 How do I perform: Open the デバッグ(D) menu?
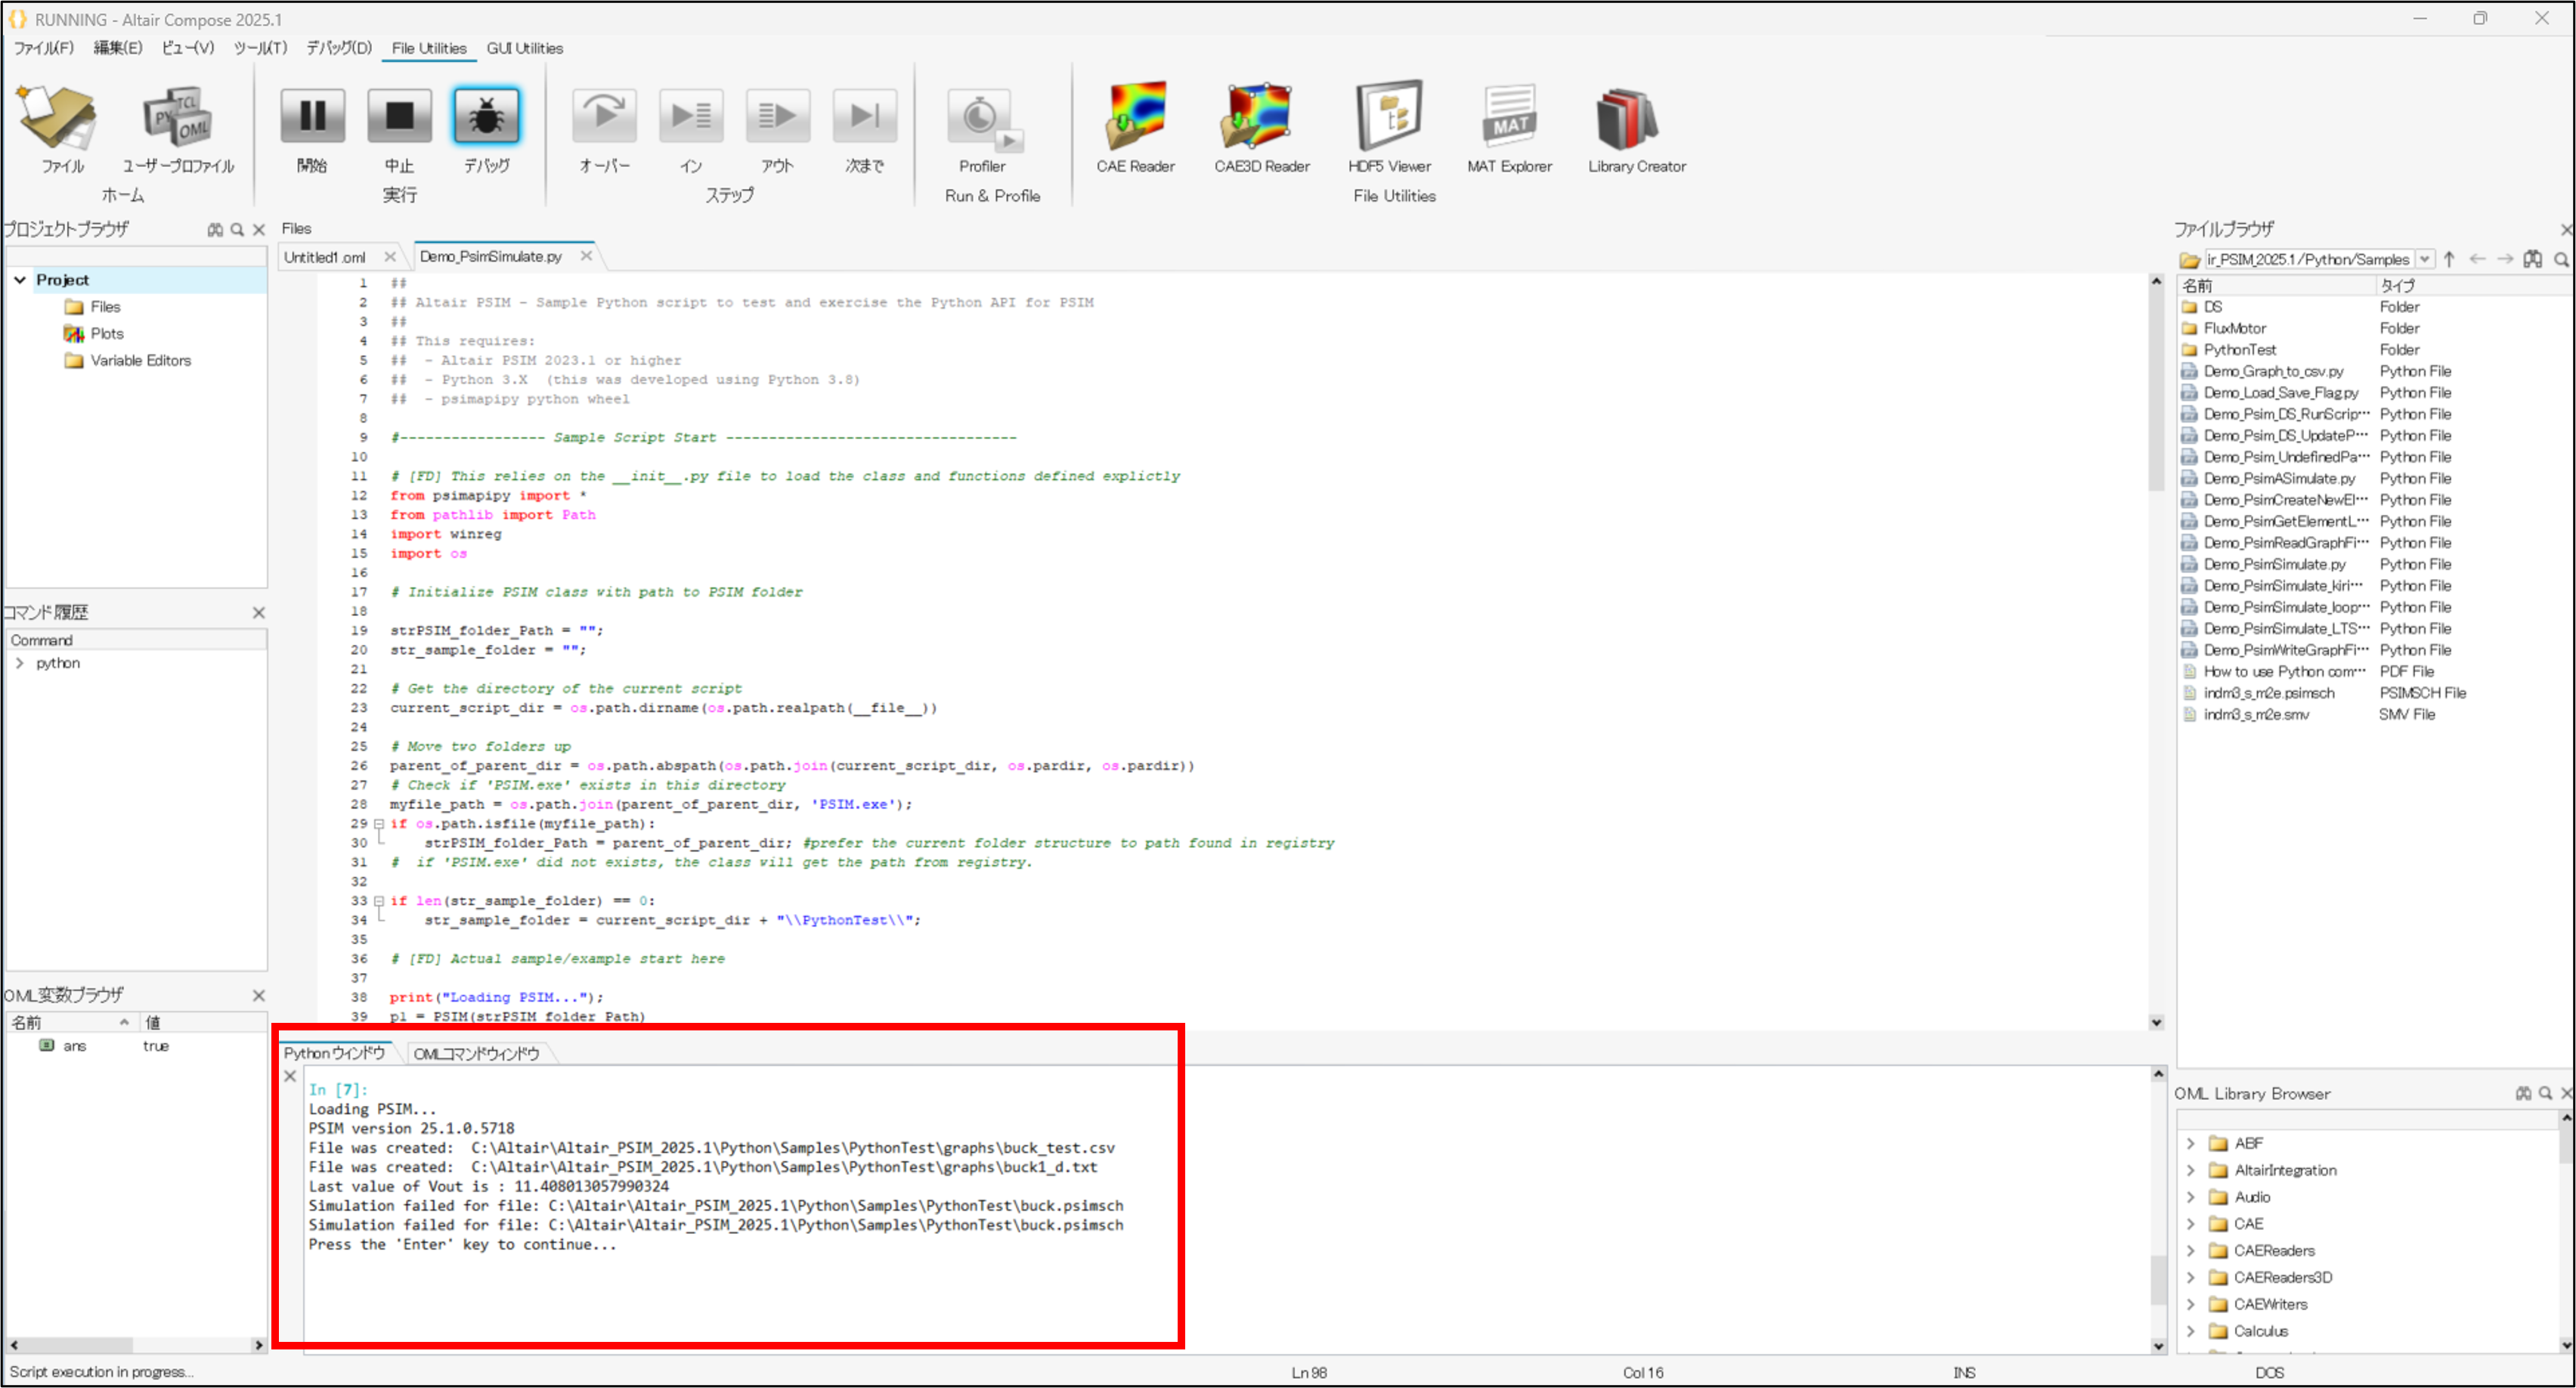(339, 48)
